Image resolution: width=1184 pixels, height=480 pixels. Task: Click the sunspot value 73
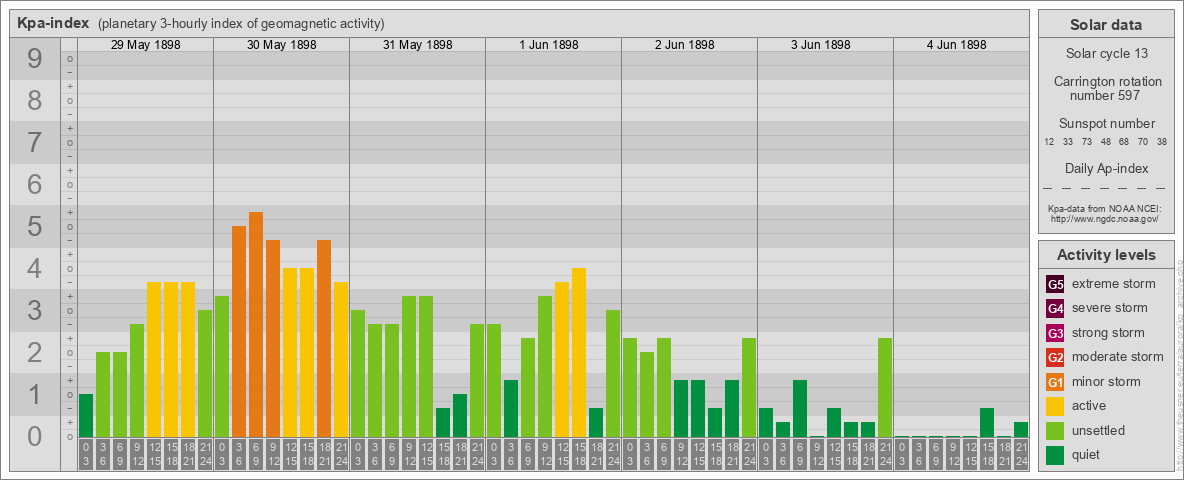click(1087, 142)
